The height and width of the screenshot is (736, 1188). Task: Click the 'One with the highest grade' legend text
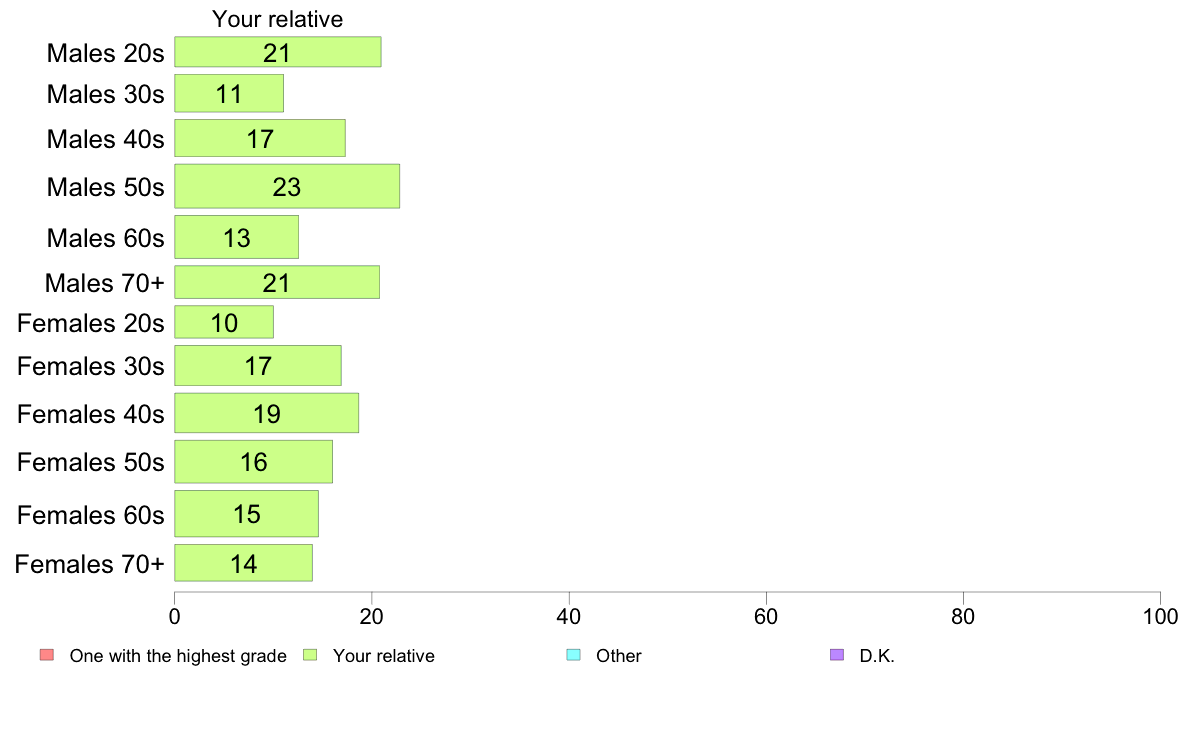click(178, 656)
